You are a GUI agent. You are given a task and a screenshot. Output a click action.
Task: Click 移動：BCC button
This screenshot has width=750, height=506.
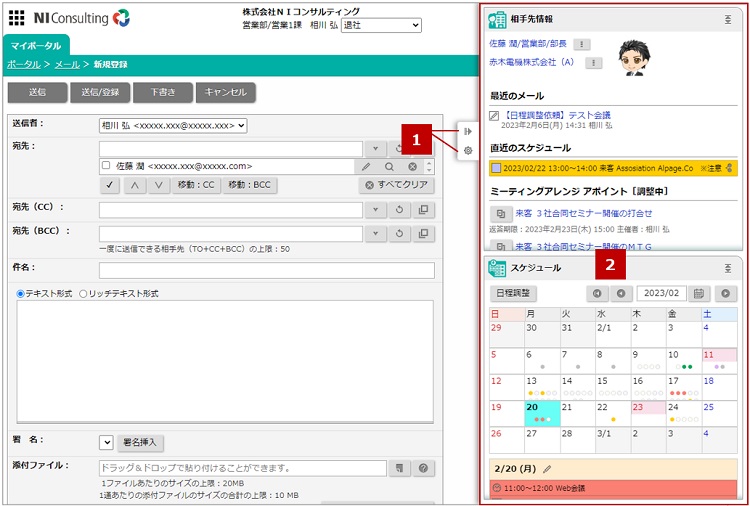250,185
